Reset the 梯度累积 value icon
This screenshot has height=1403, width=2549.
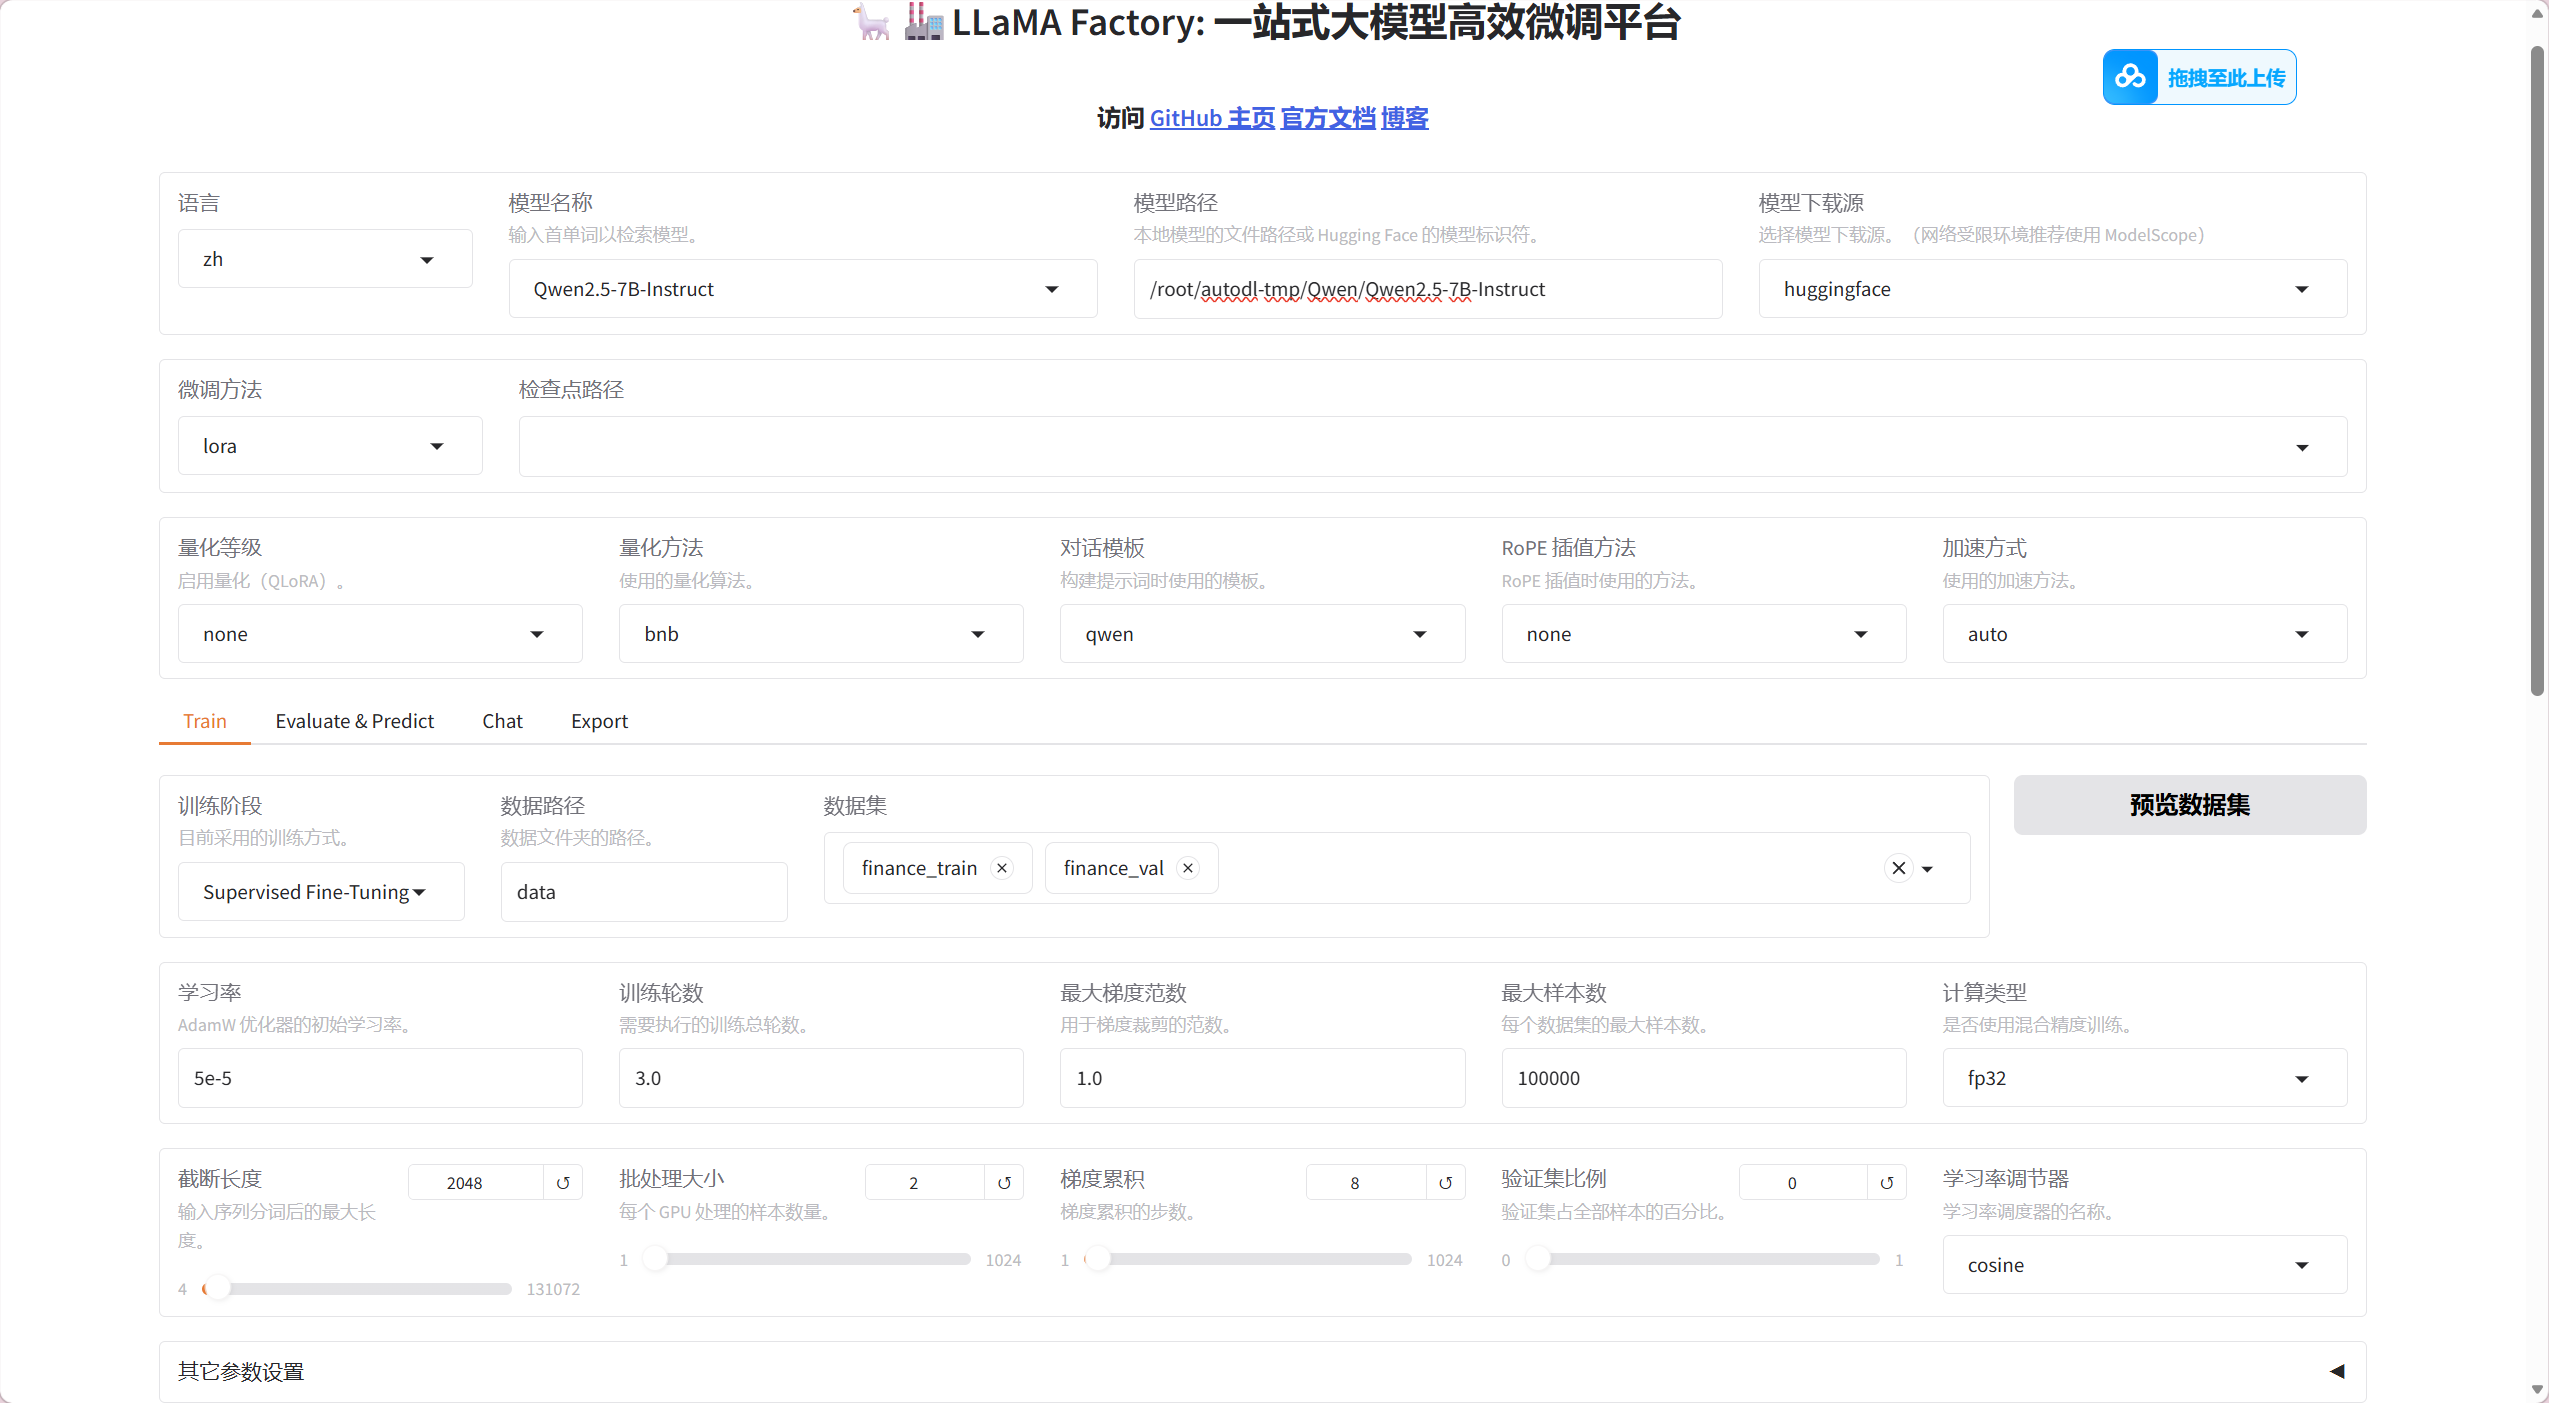coord(1445,1183)
